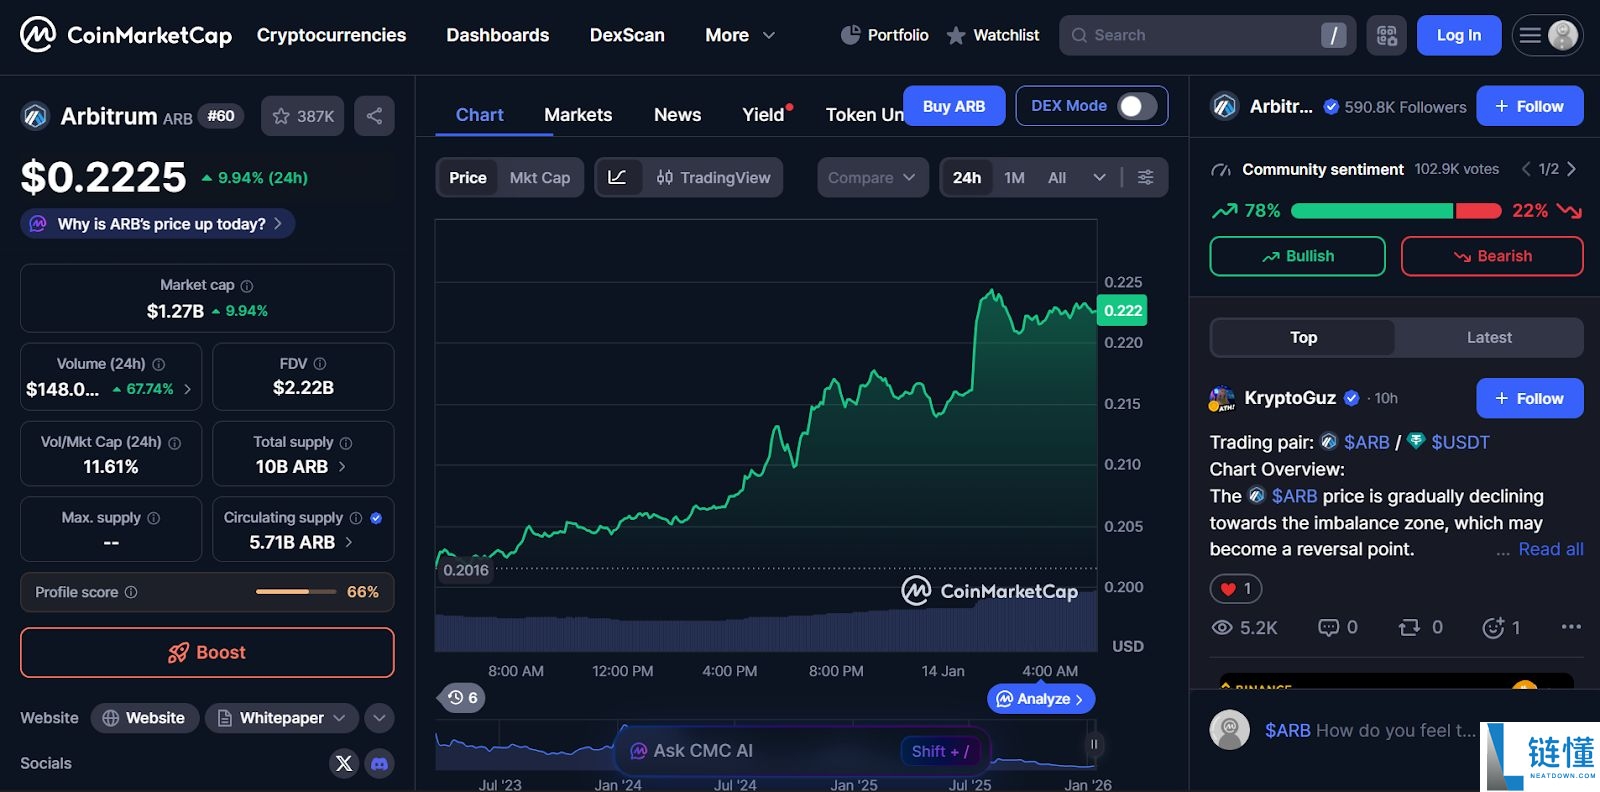This screenshot has width=1600, height=792.
Task: Click the chart range navigator handle
Action: tap(1094, 744)
